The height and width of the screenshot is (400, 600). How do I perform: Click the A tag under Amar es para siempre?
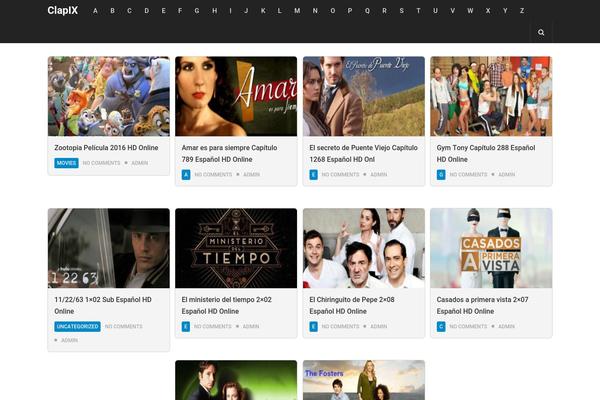186,175
